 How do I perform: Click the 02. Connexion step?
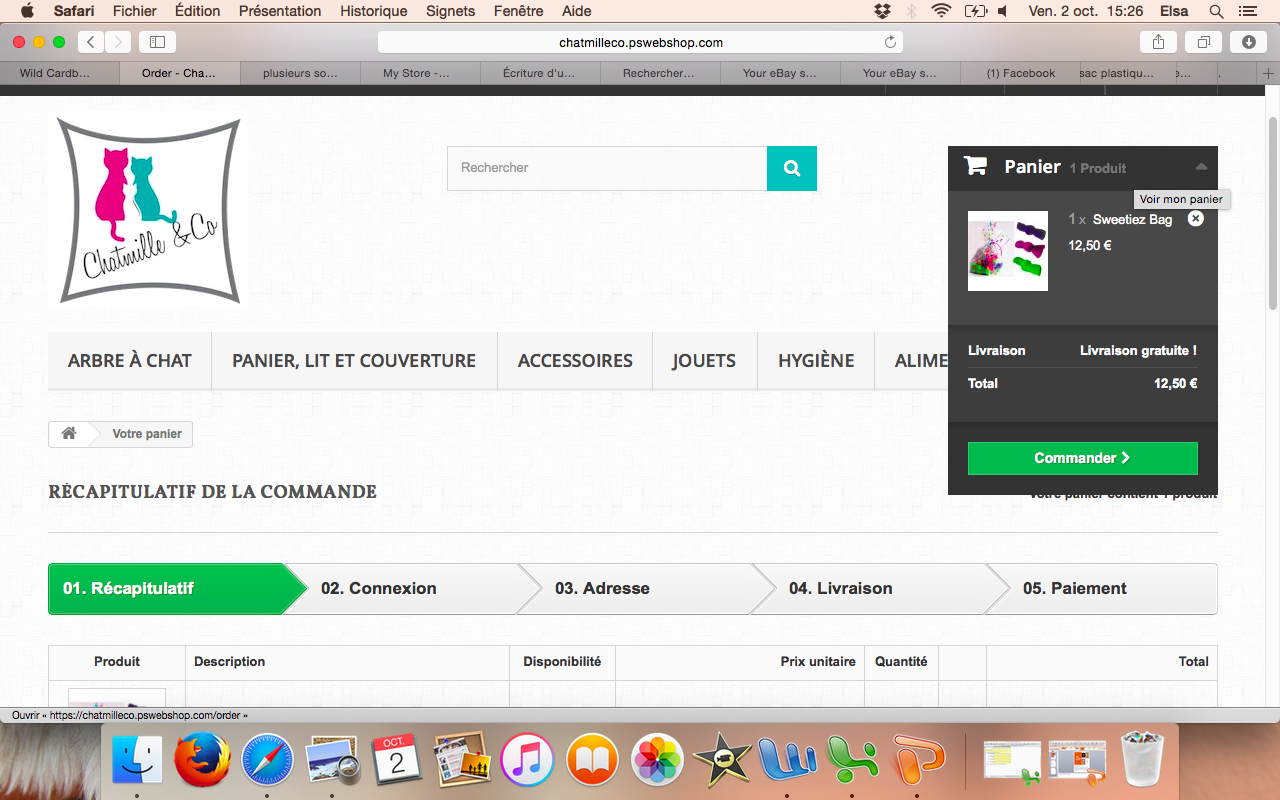tap(400, 589)
